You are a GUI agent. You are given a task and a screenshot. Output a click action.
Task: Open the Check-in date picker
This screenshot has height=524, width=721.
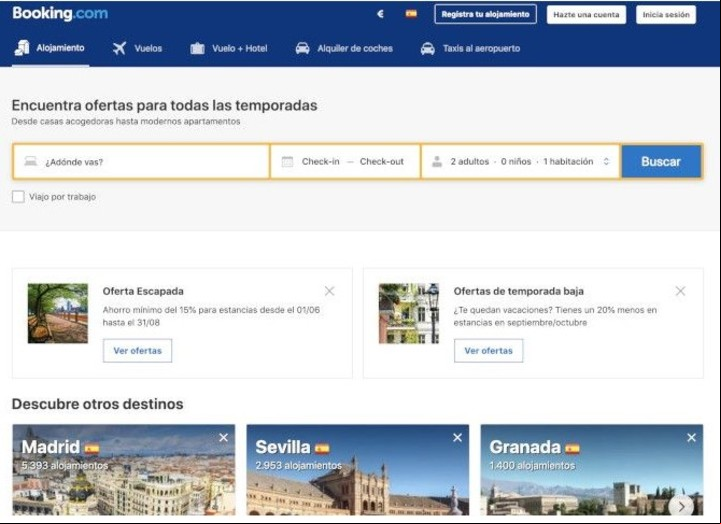tap(320, 161)
